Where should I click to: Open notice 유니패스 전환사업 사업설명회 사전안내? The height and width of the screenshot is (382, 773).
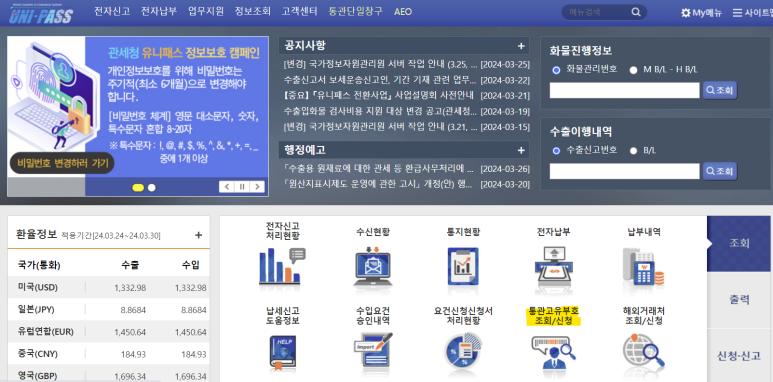(379, 96)
